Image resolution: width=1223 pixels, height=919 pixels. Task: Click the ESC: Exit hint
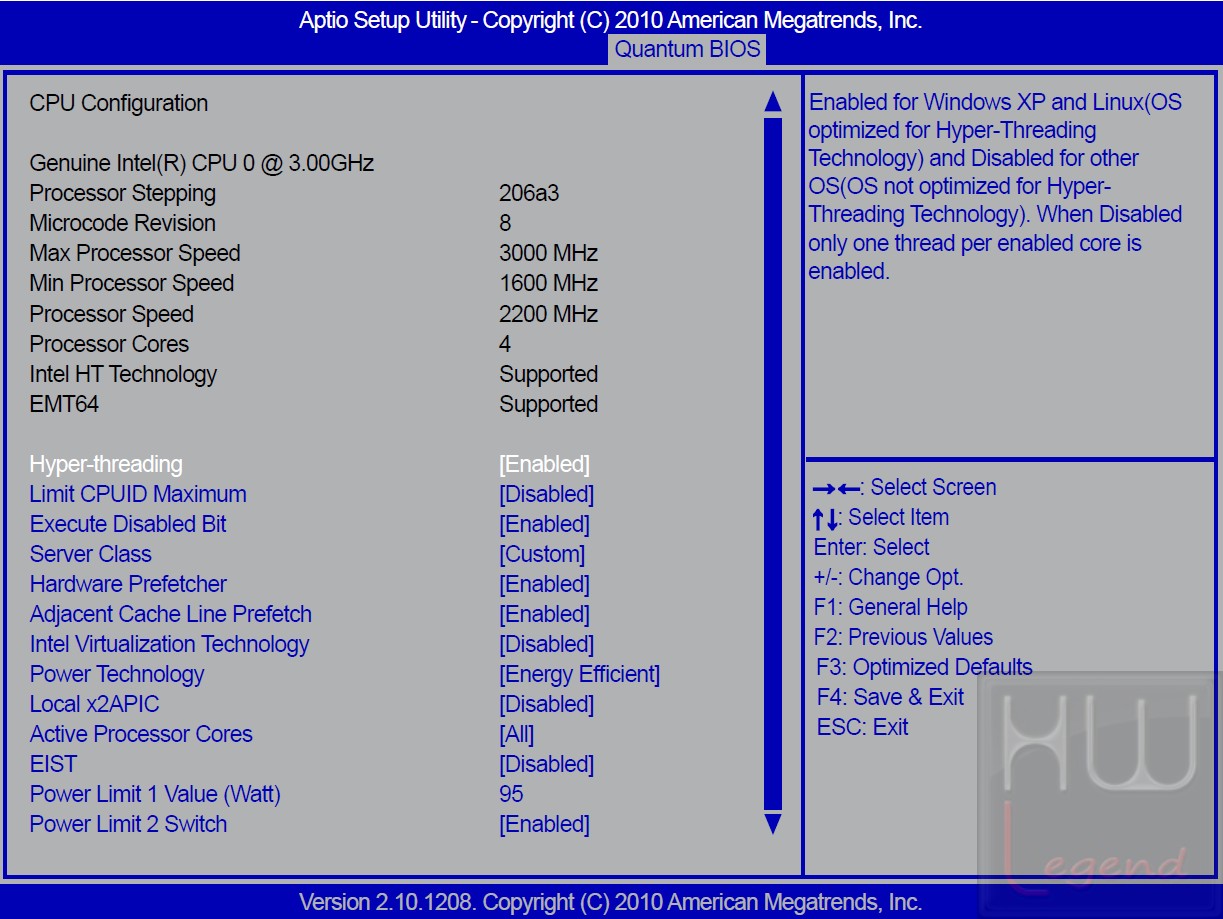pyautogui.click(x=862, y=727)
